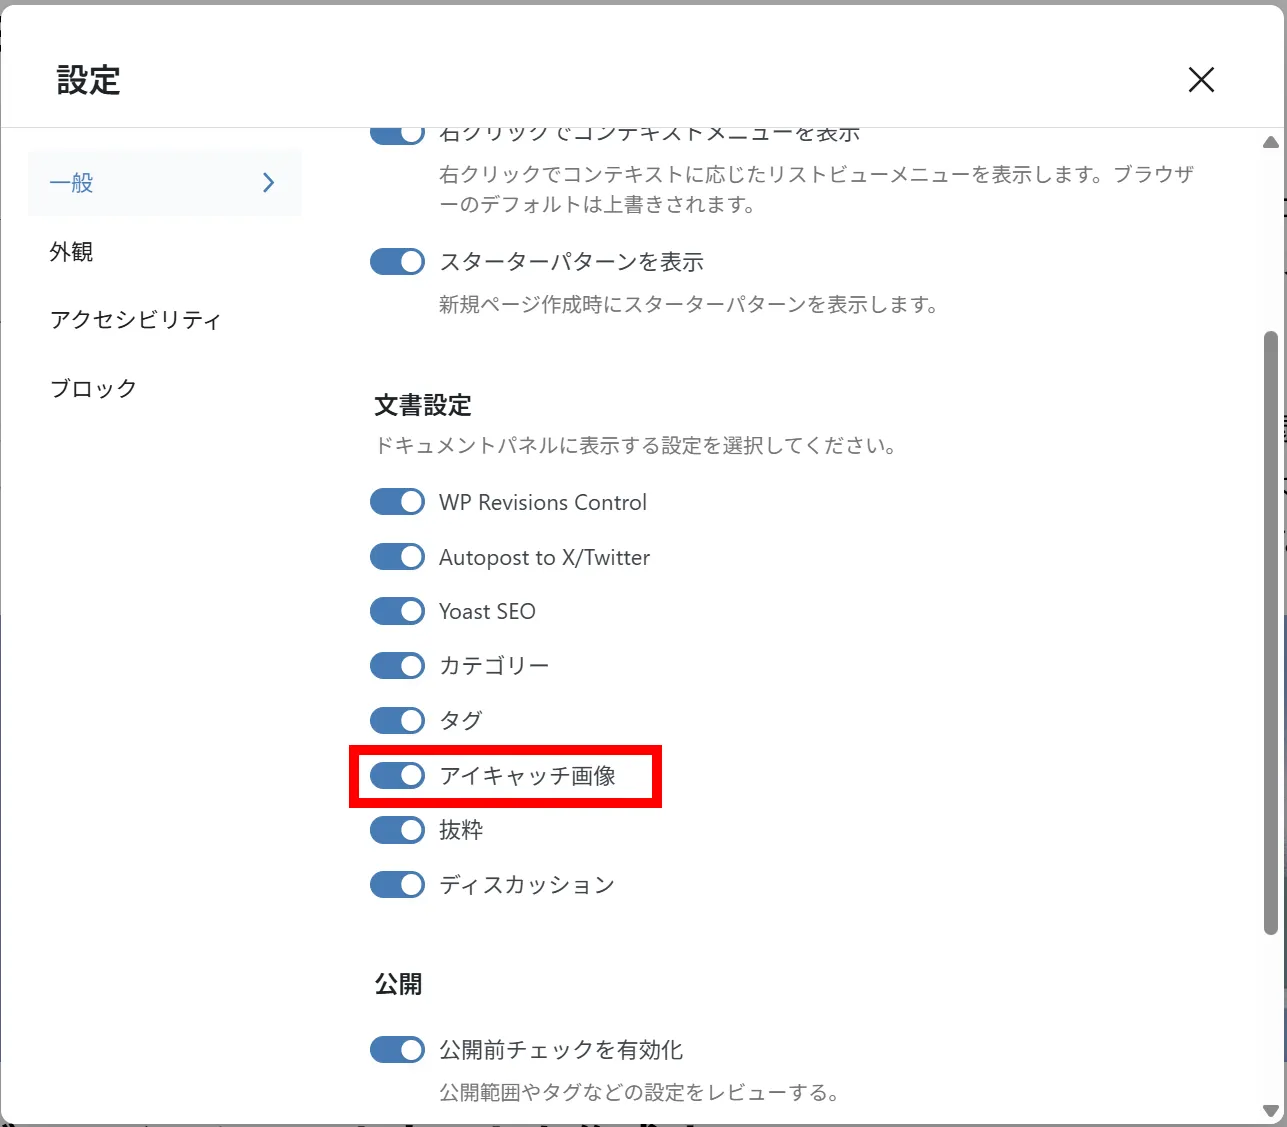The width and height of the screenshot is (1287, 1127).
Task: Click the scrollbar down arrow
Action: tap(1271, 1111)
